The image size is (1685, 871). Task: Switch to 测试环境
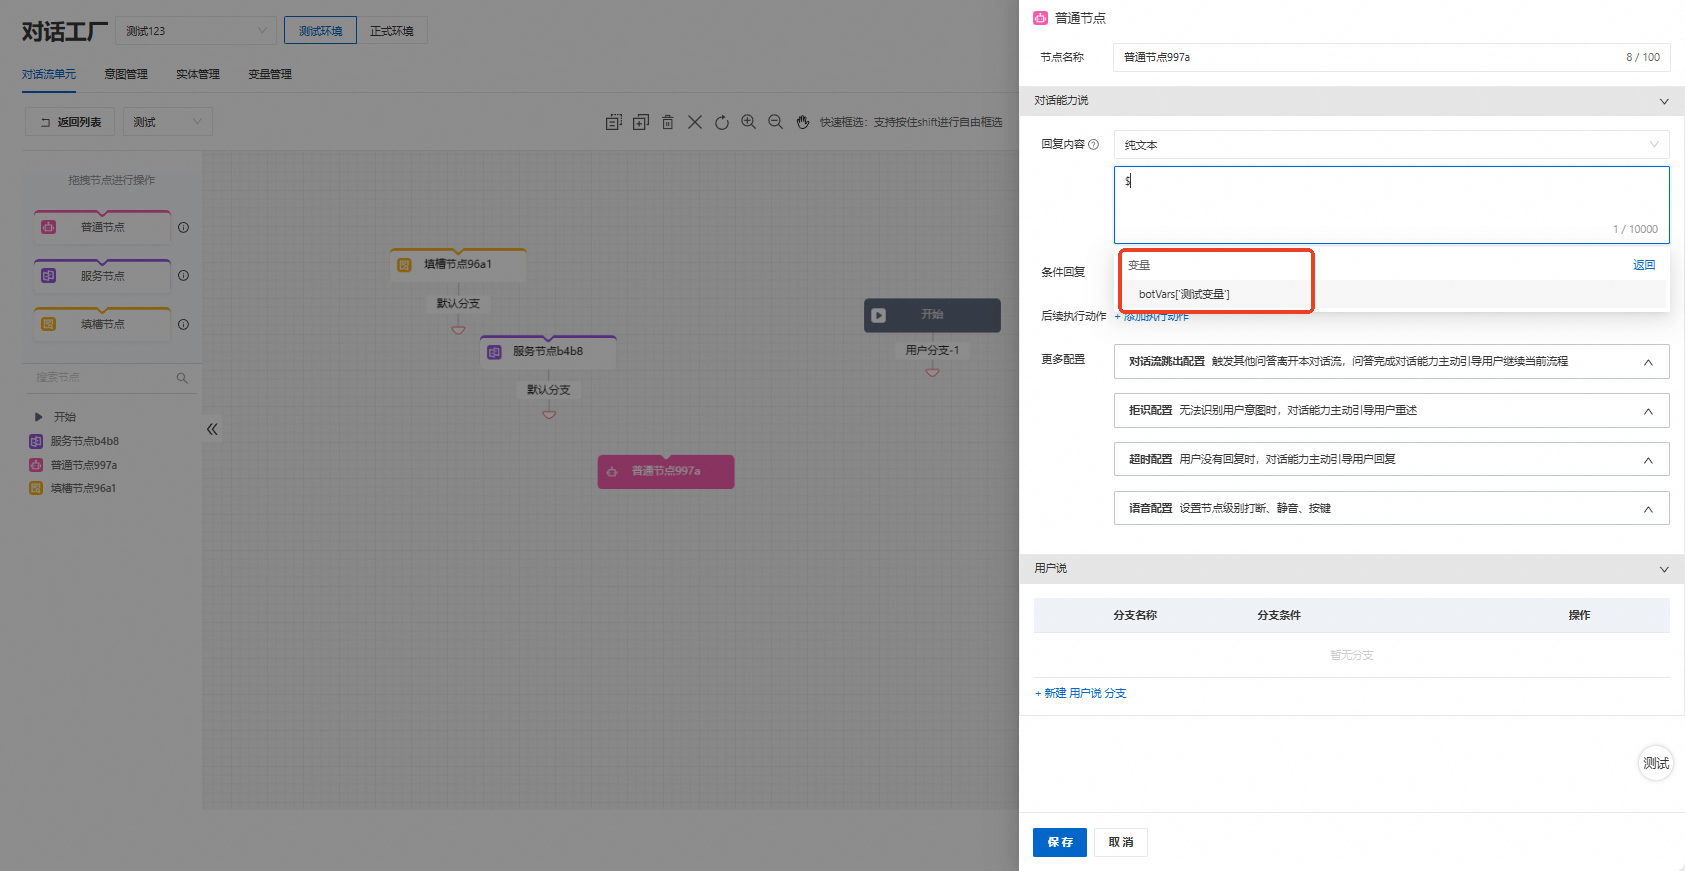(x=320, y=31)
